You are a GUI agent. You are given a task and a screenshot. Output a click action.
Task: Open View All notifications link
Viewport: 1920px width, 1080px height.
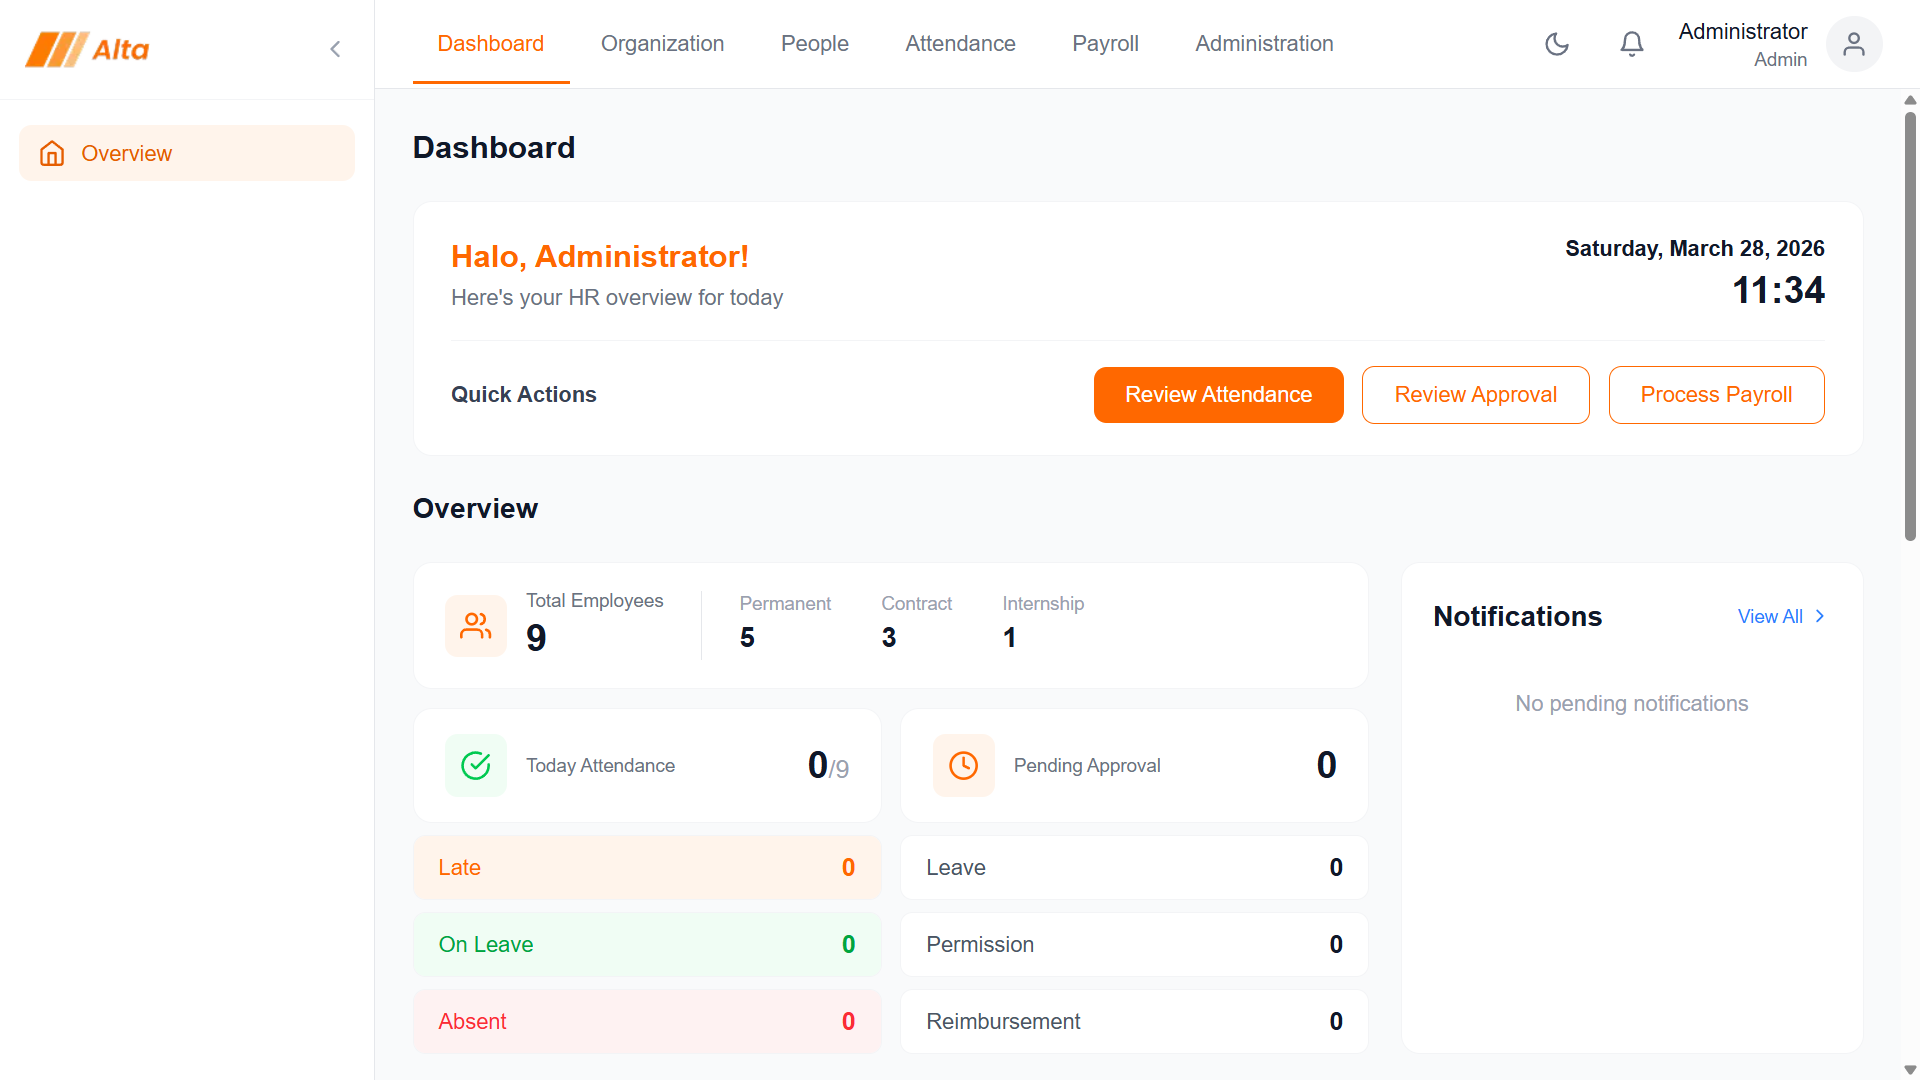[x=1769, y=617]
